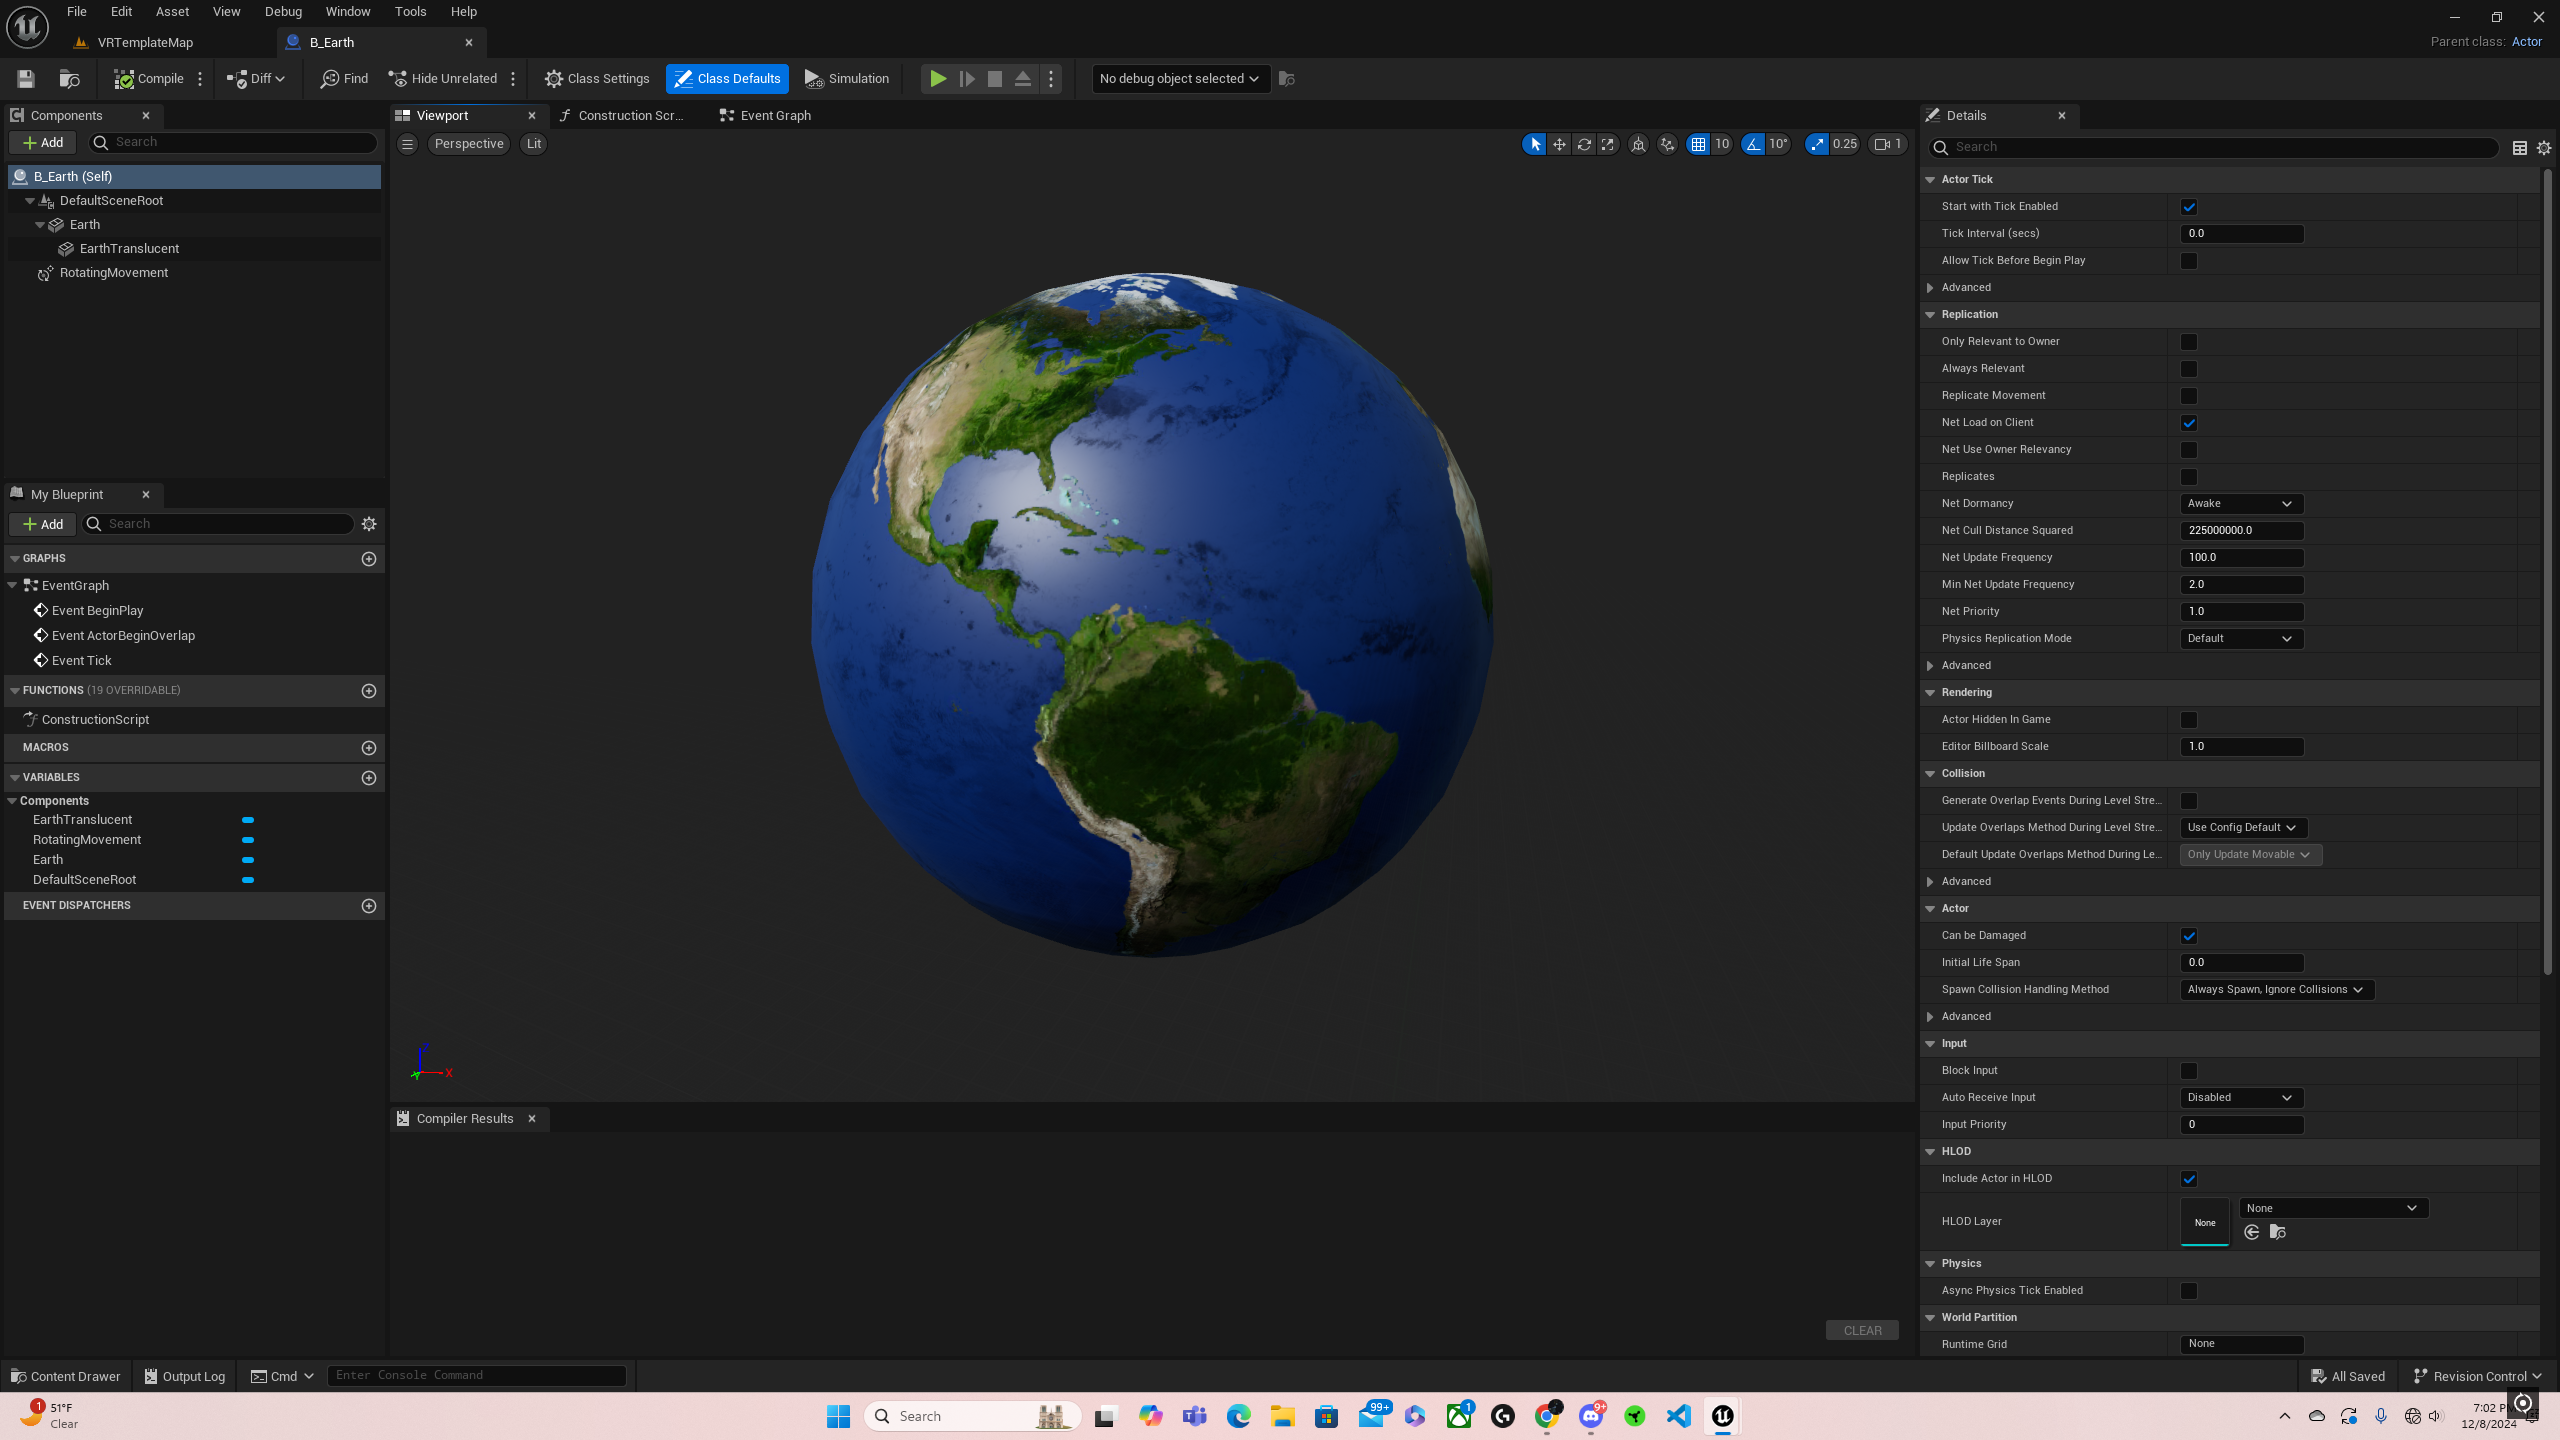Expand Advanced under Replication

click(1930, 666)
